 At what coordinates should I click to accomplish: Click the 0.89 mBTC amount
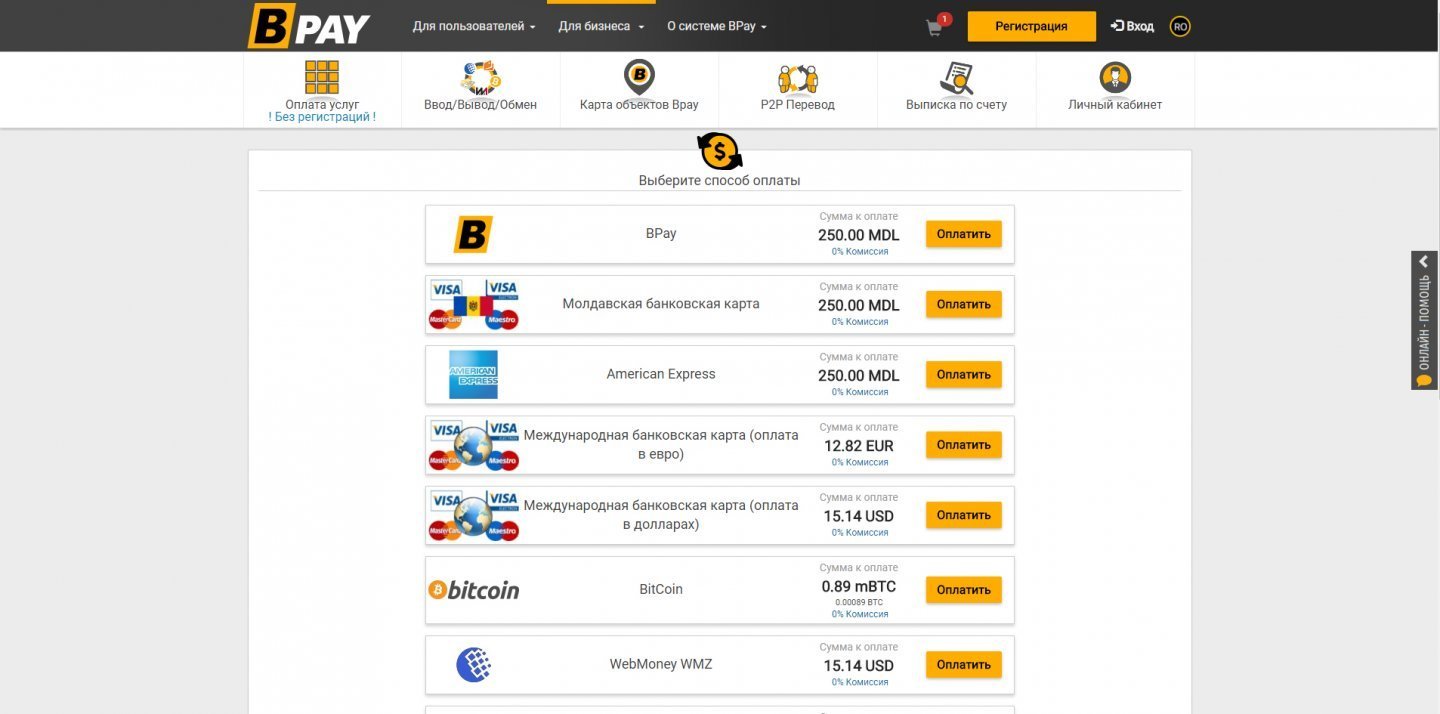tap(859, 587)
